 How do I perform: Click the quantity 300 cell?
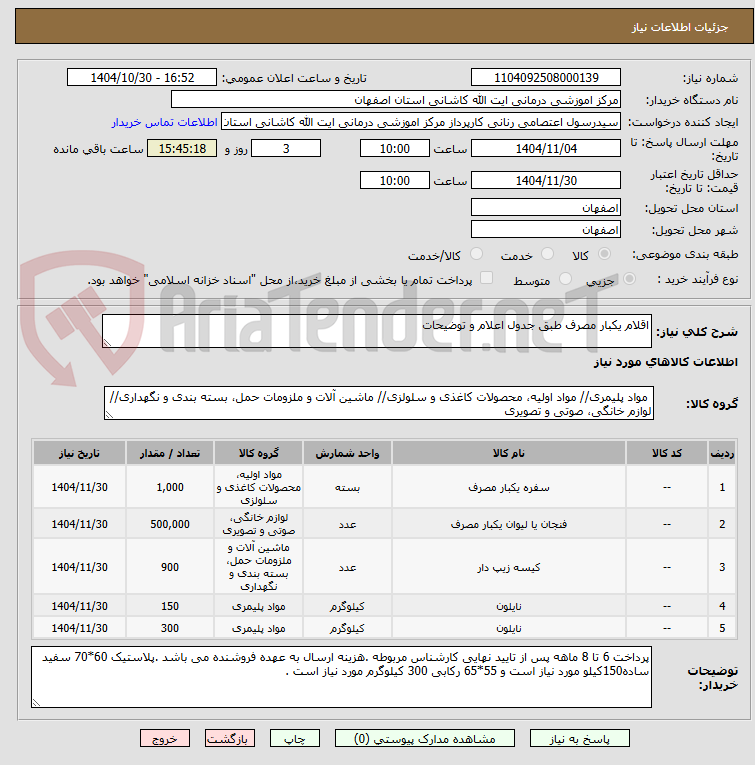[x=170, y=628]
